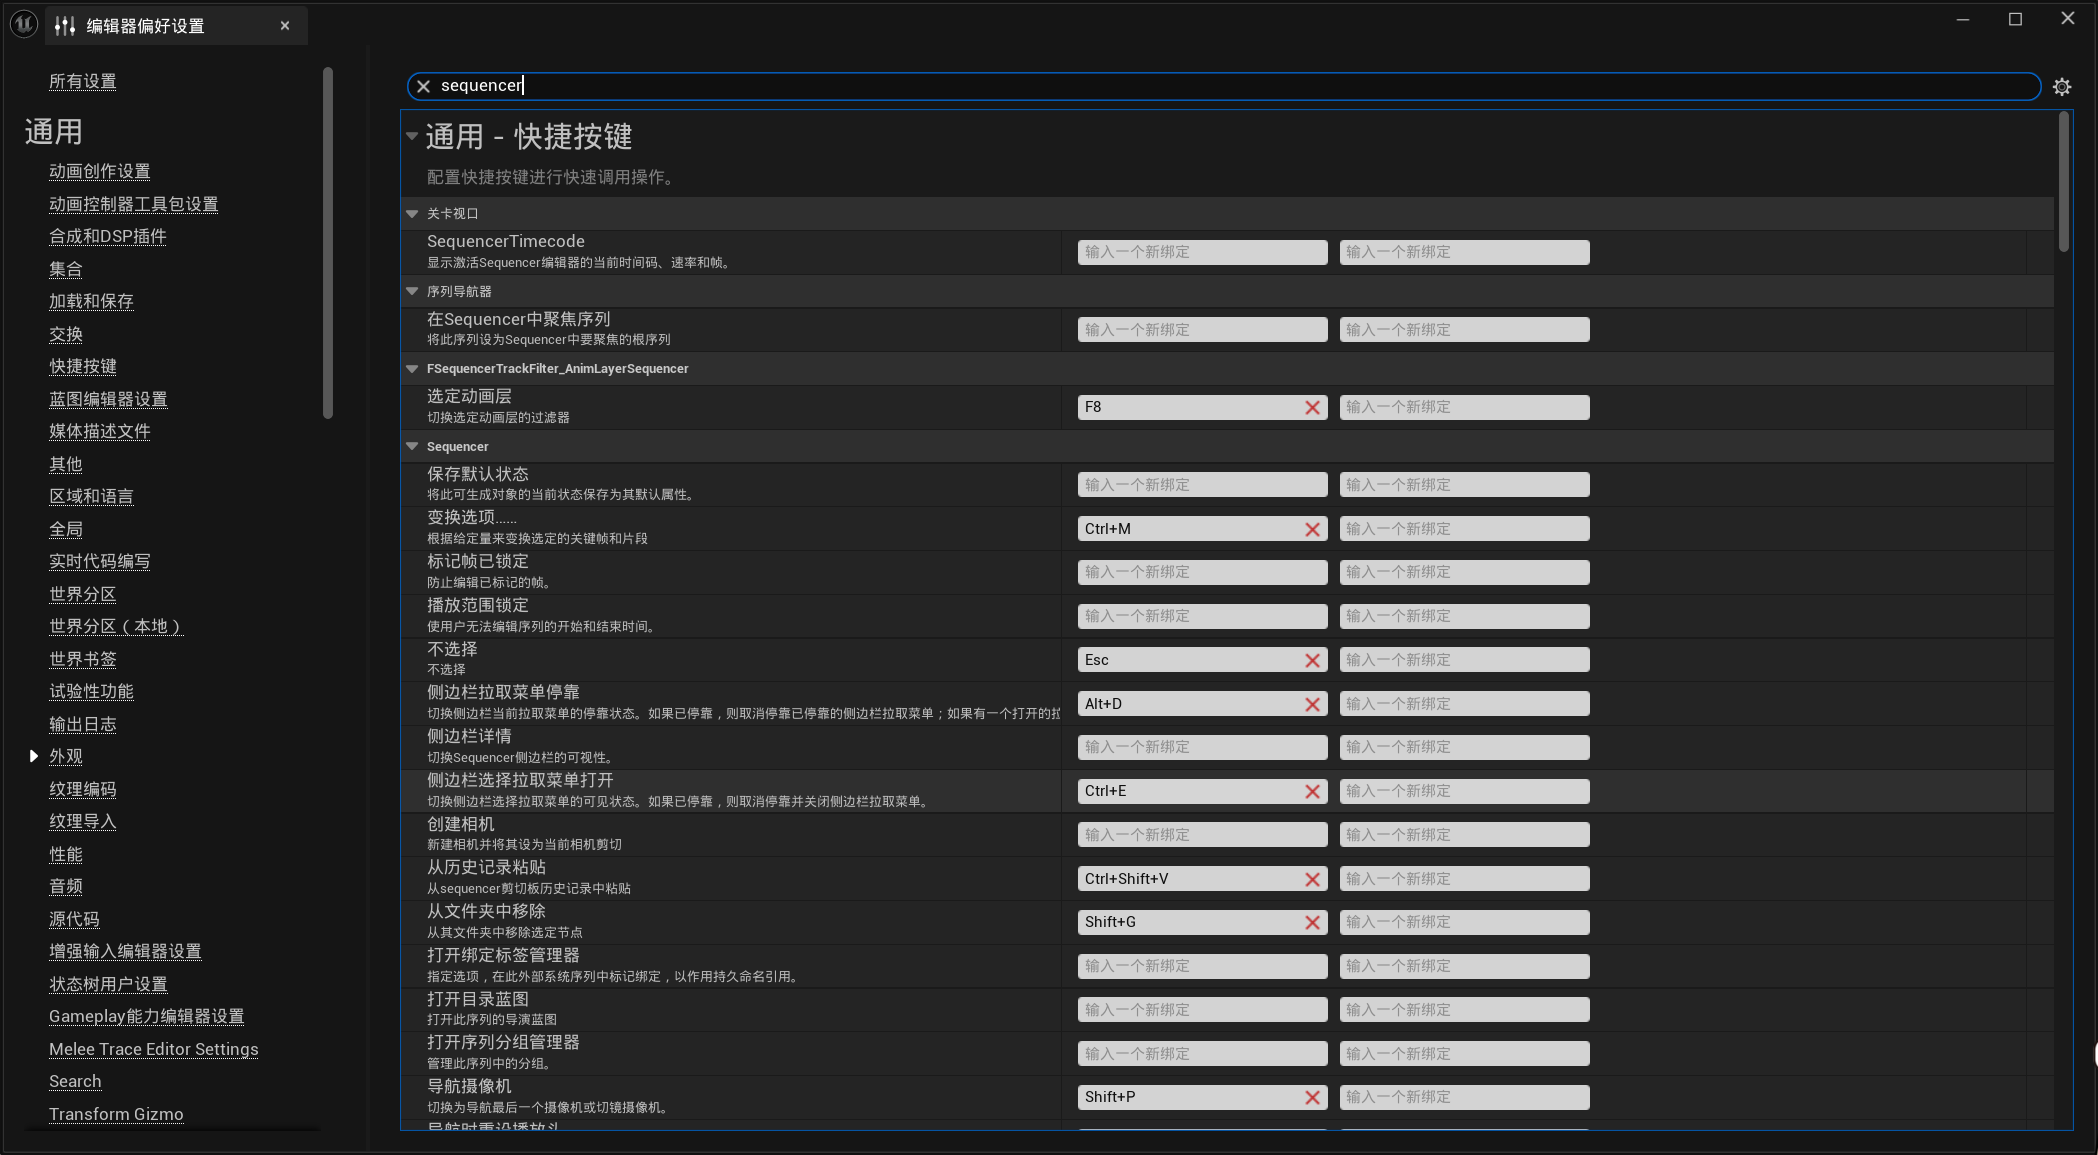Collapse the 通用 - 快捷按键 section

point(412,136)
